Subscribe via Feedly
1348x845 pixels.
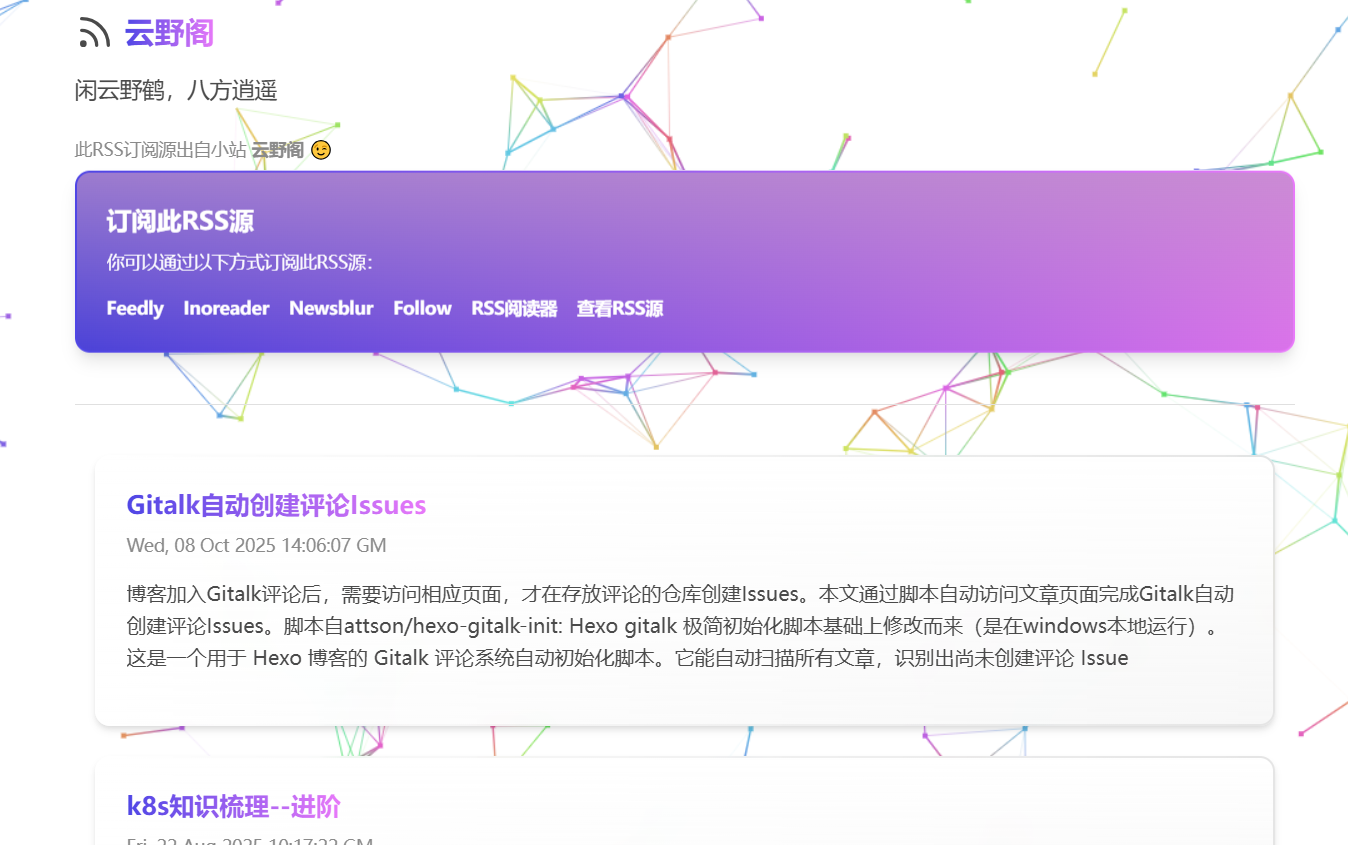(135, 308)
